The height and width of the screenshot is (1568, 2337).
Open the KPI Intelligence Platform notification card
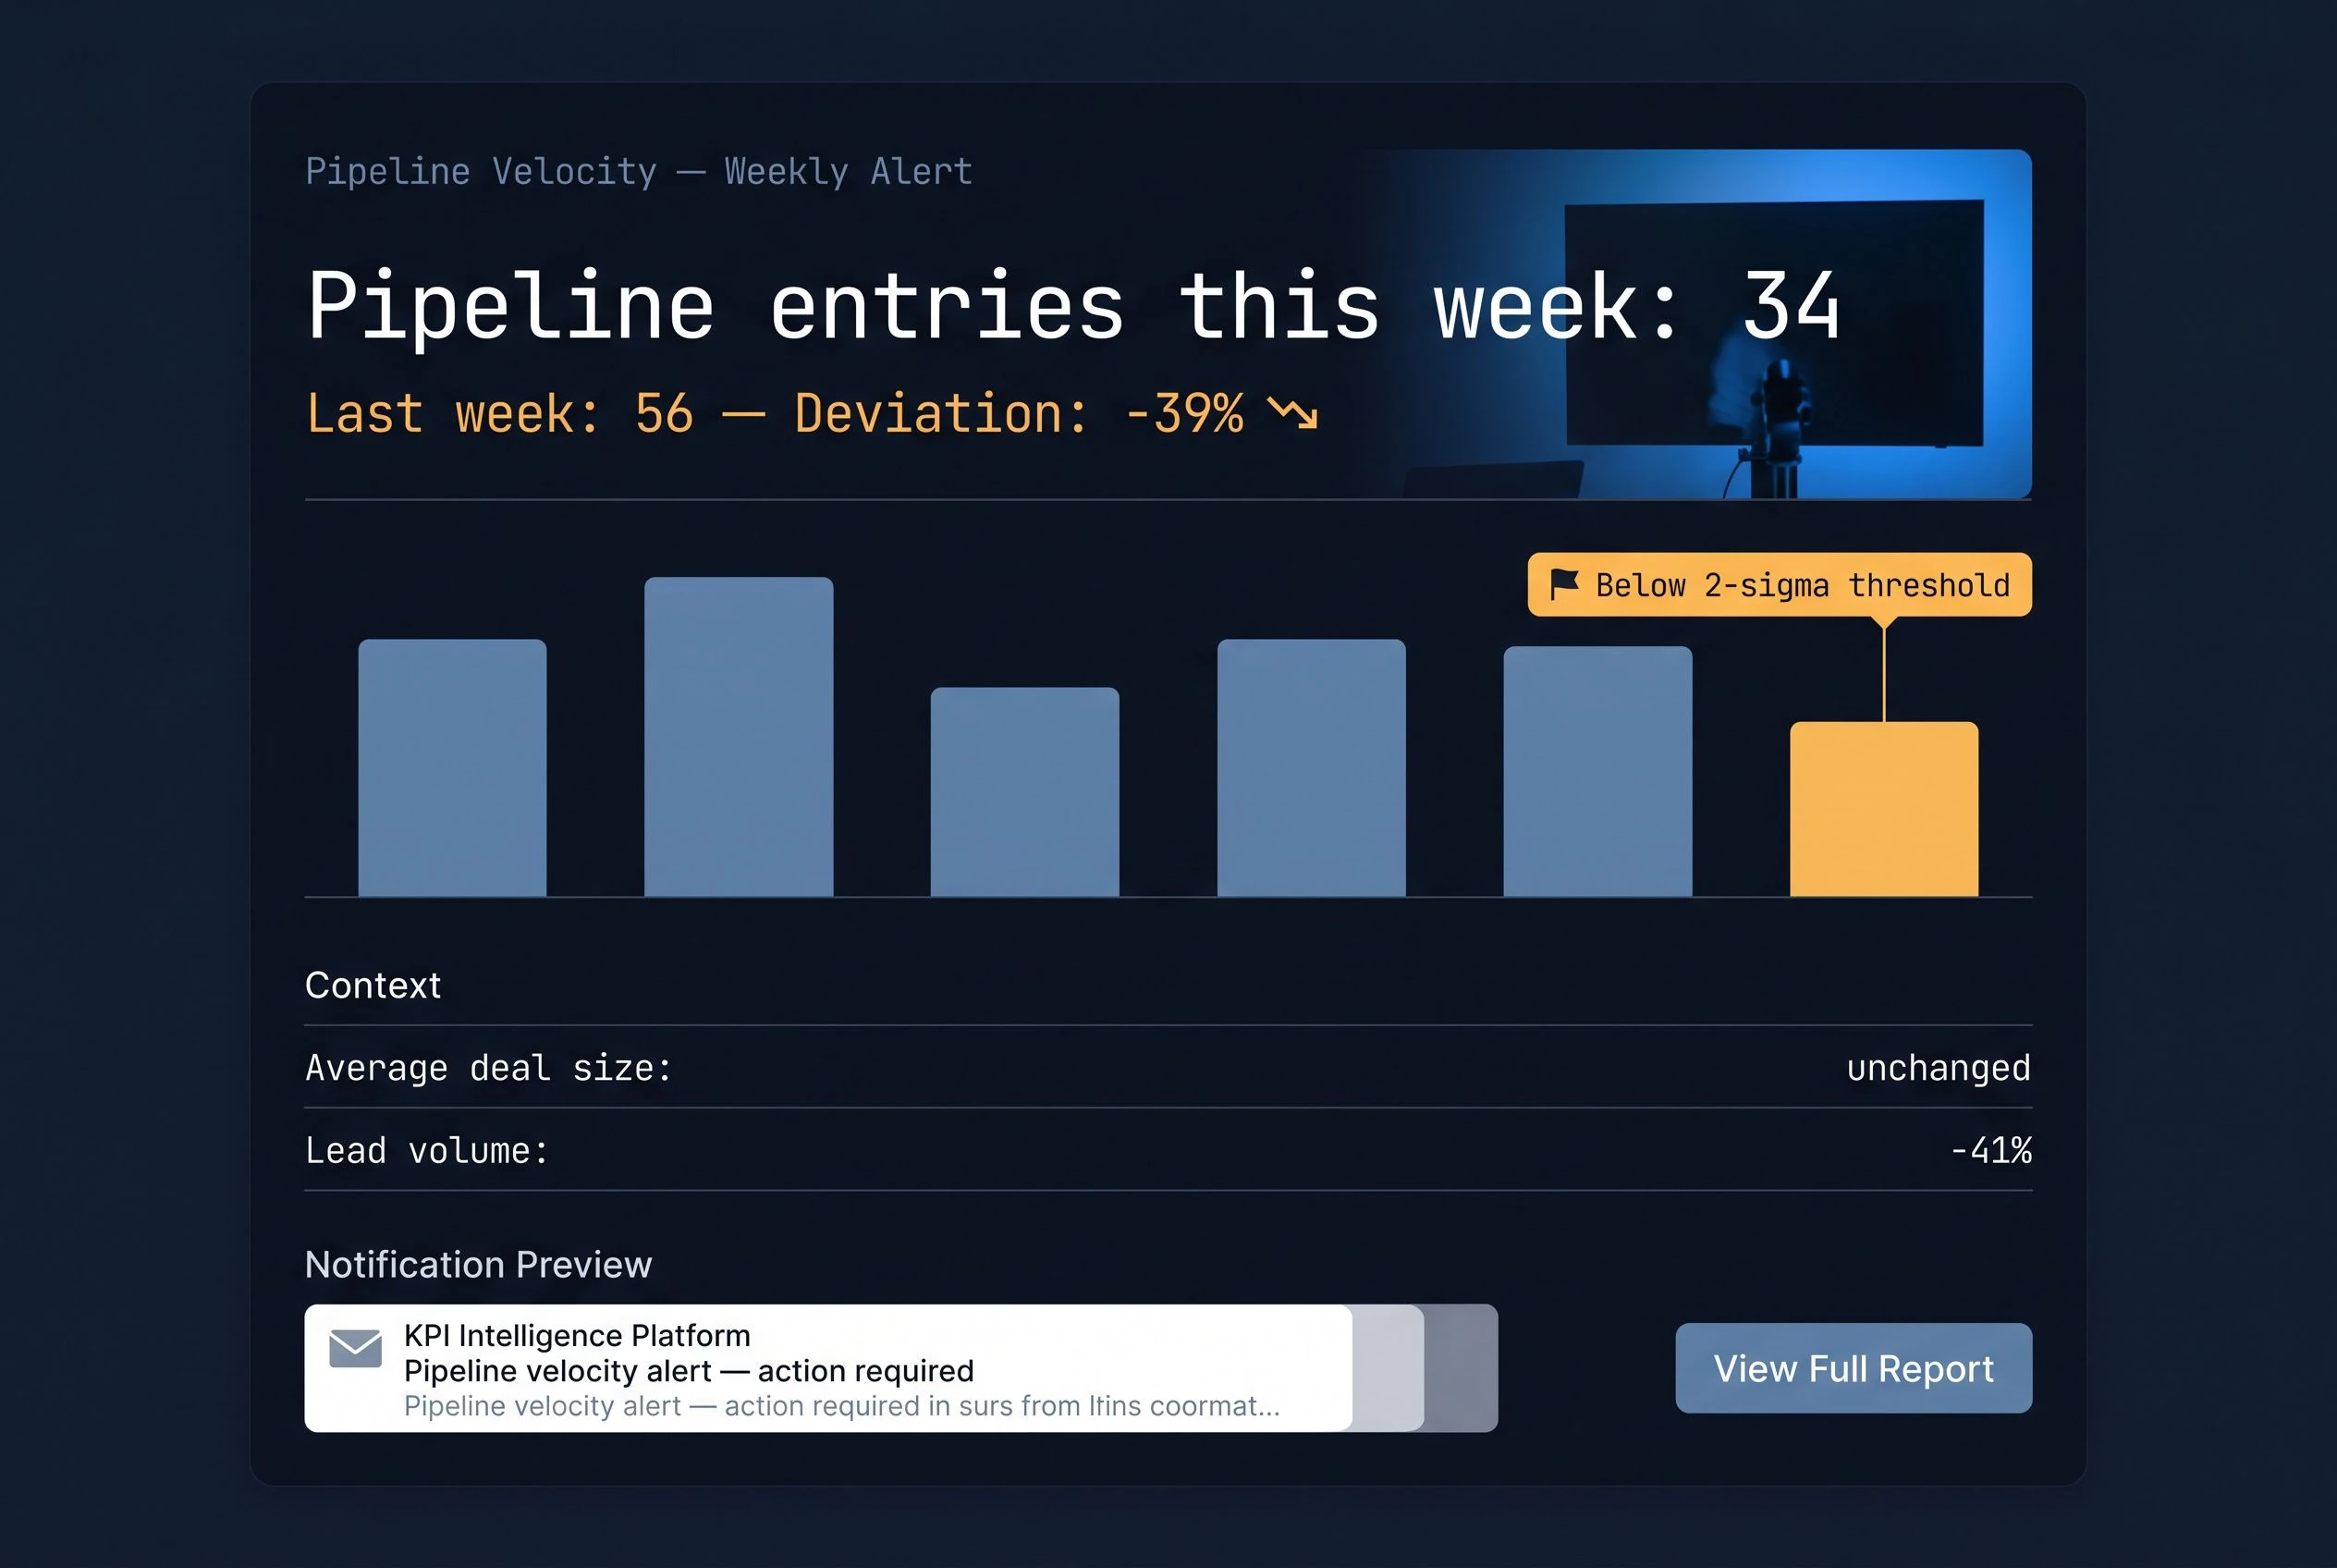[x=828, y=1368]
